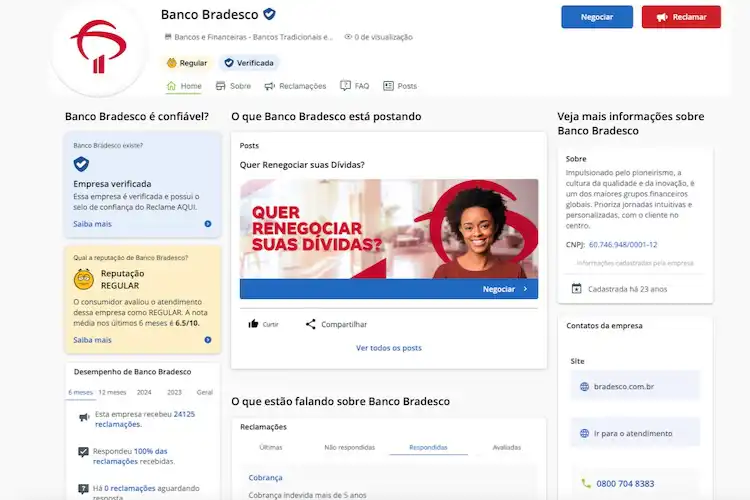This screenshot has height=500, width=750.
Task: Click the 100% das reclamações text
Action: click(130, 456)
